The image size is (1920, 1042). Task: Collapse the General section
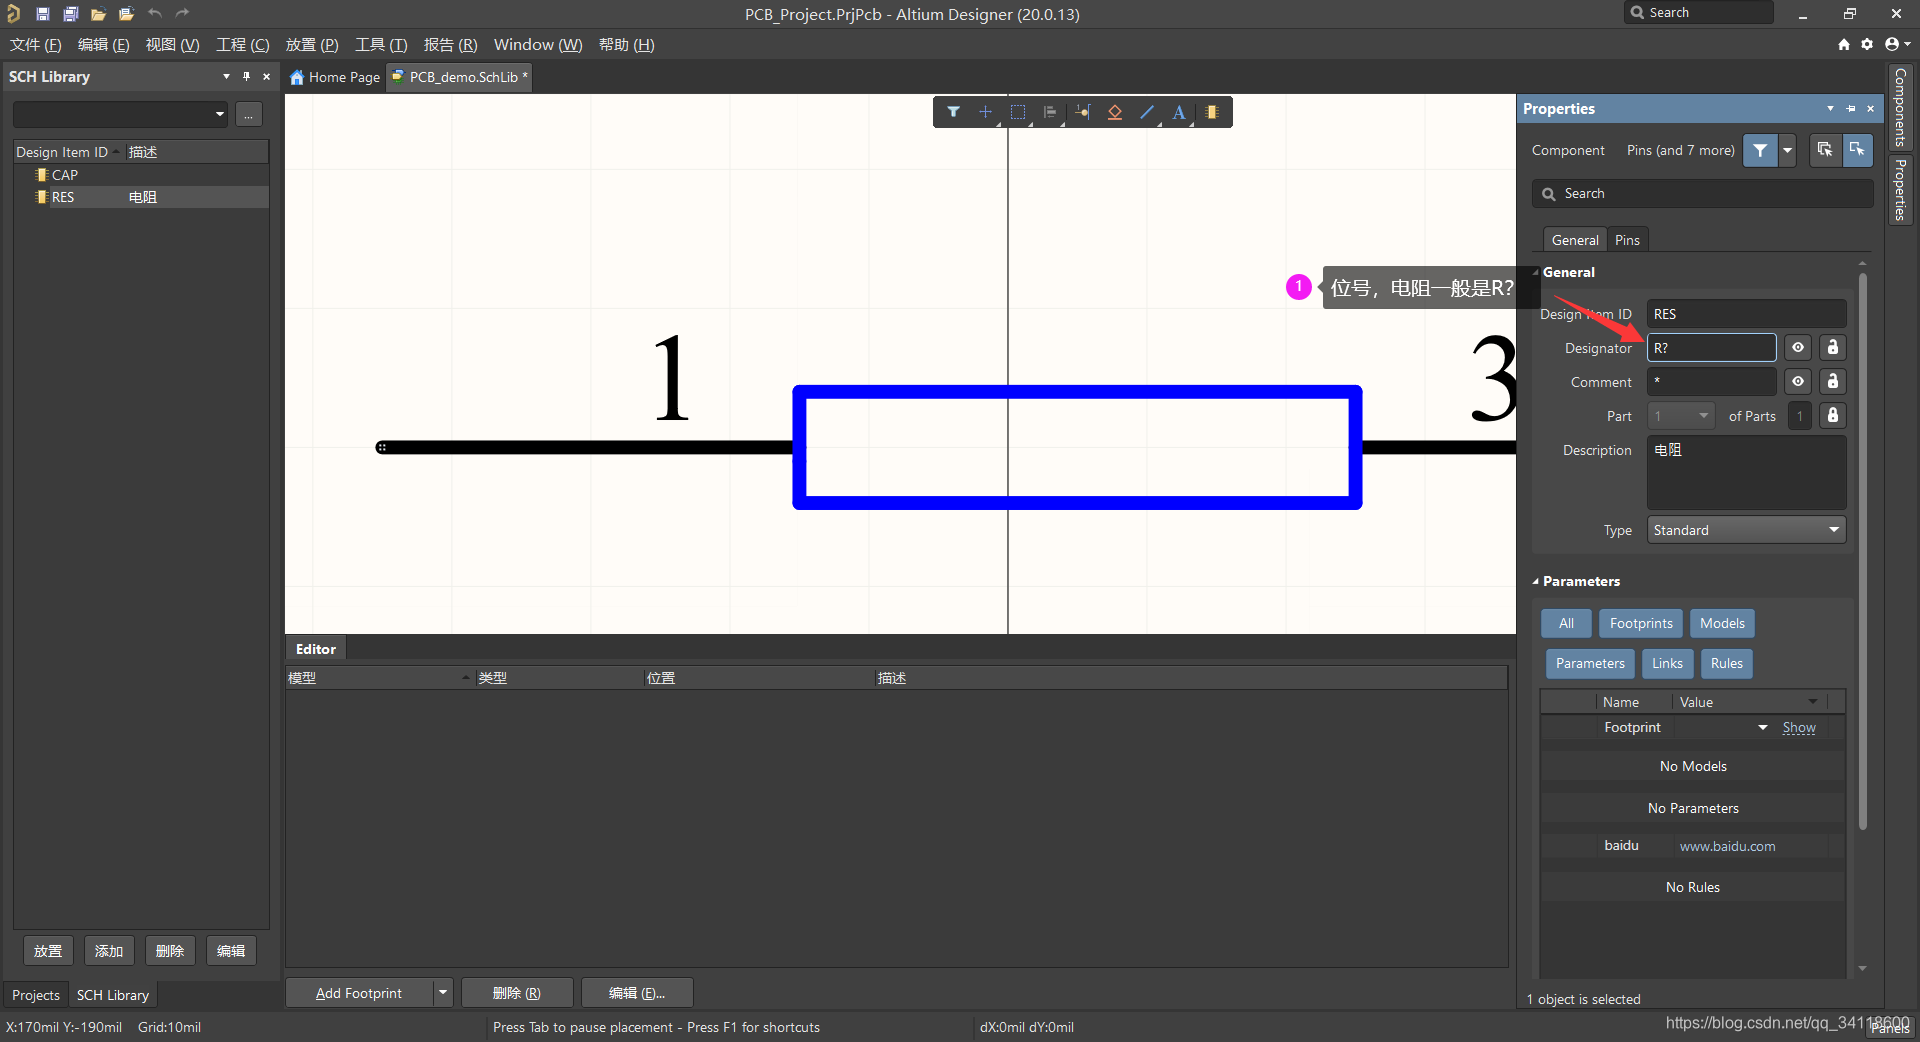[1537, 272]
